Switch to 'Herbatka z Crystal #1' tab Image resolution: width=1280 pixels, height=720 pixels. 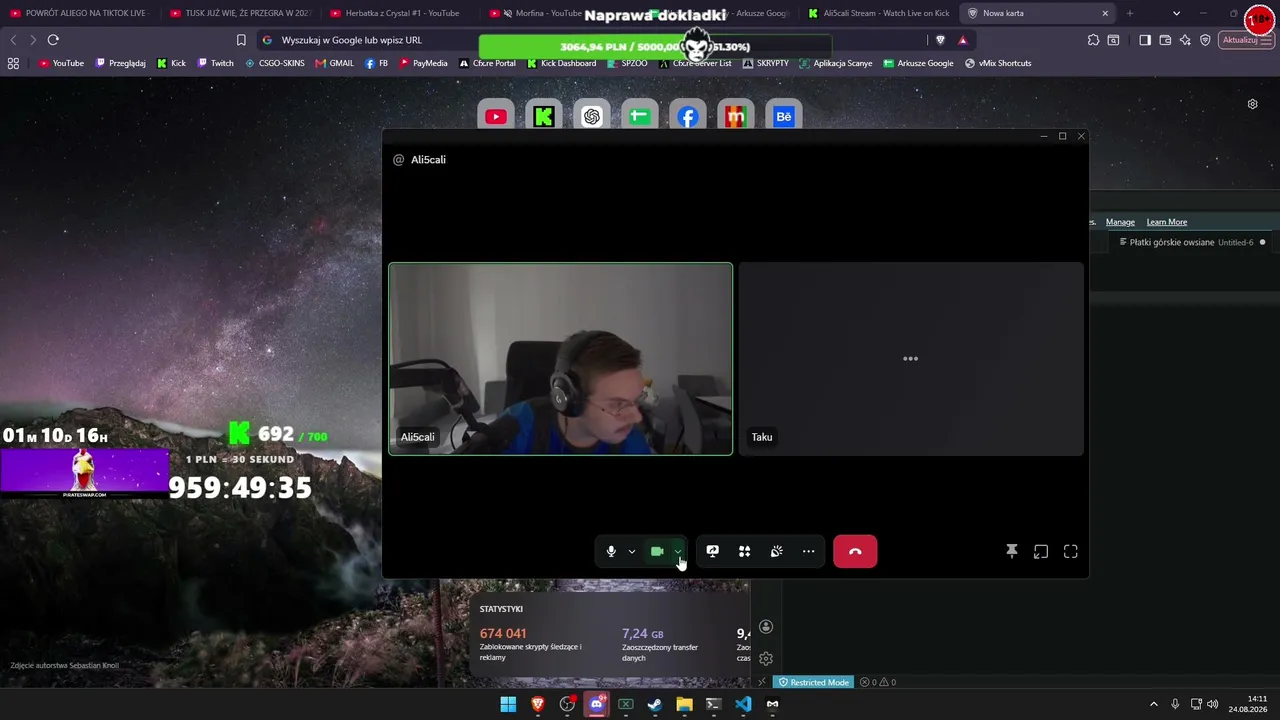pyautogui.click(x=400, y=13)
